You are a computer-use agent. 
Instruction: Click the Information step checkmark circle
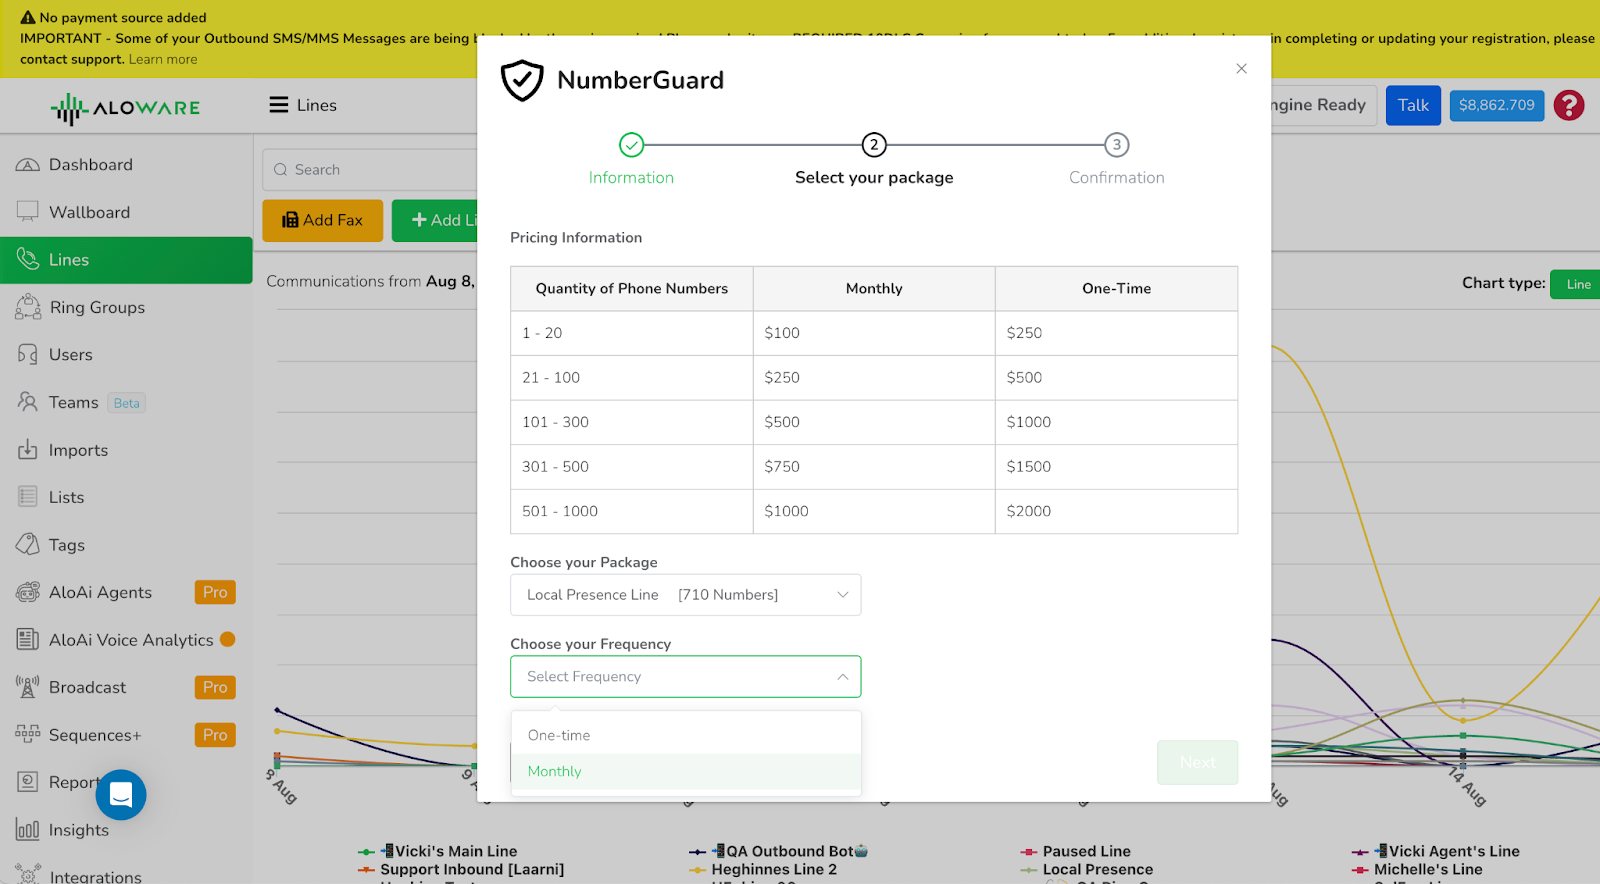point(631,145)
